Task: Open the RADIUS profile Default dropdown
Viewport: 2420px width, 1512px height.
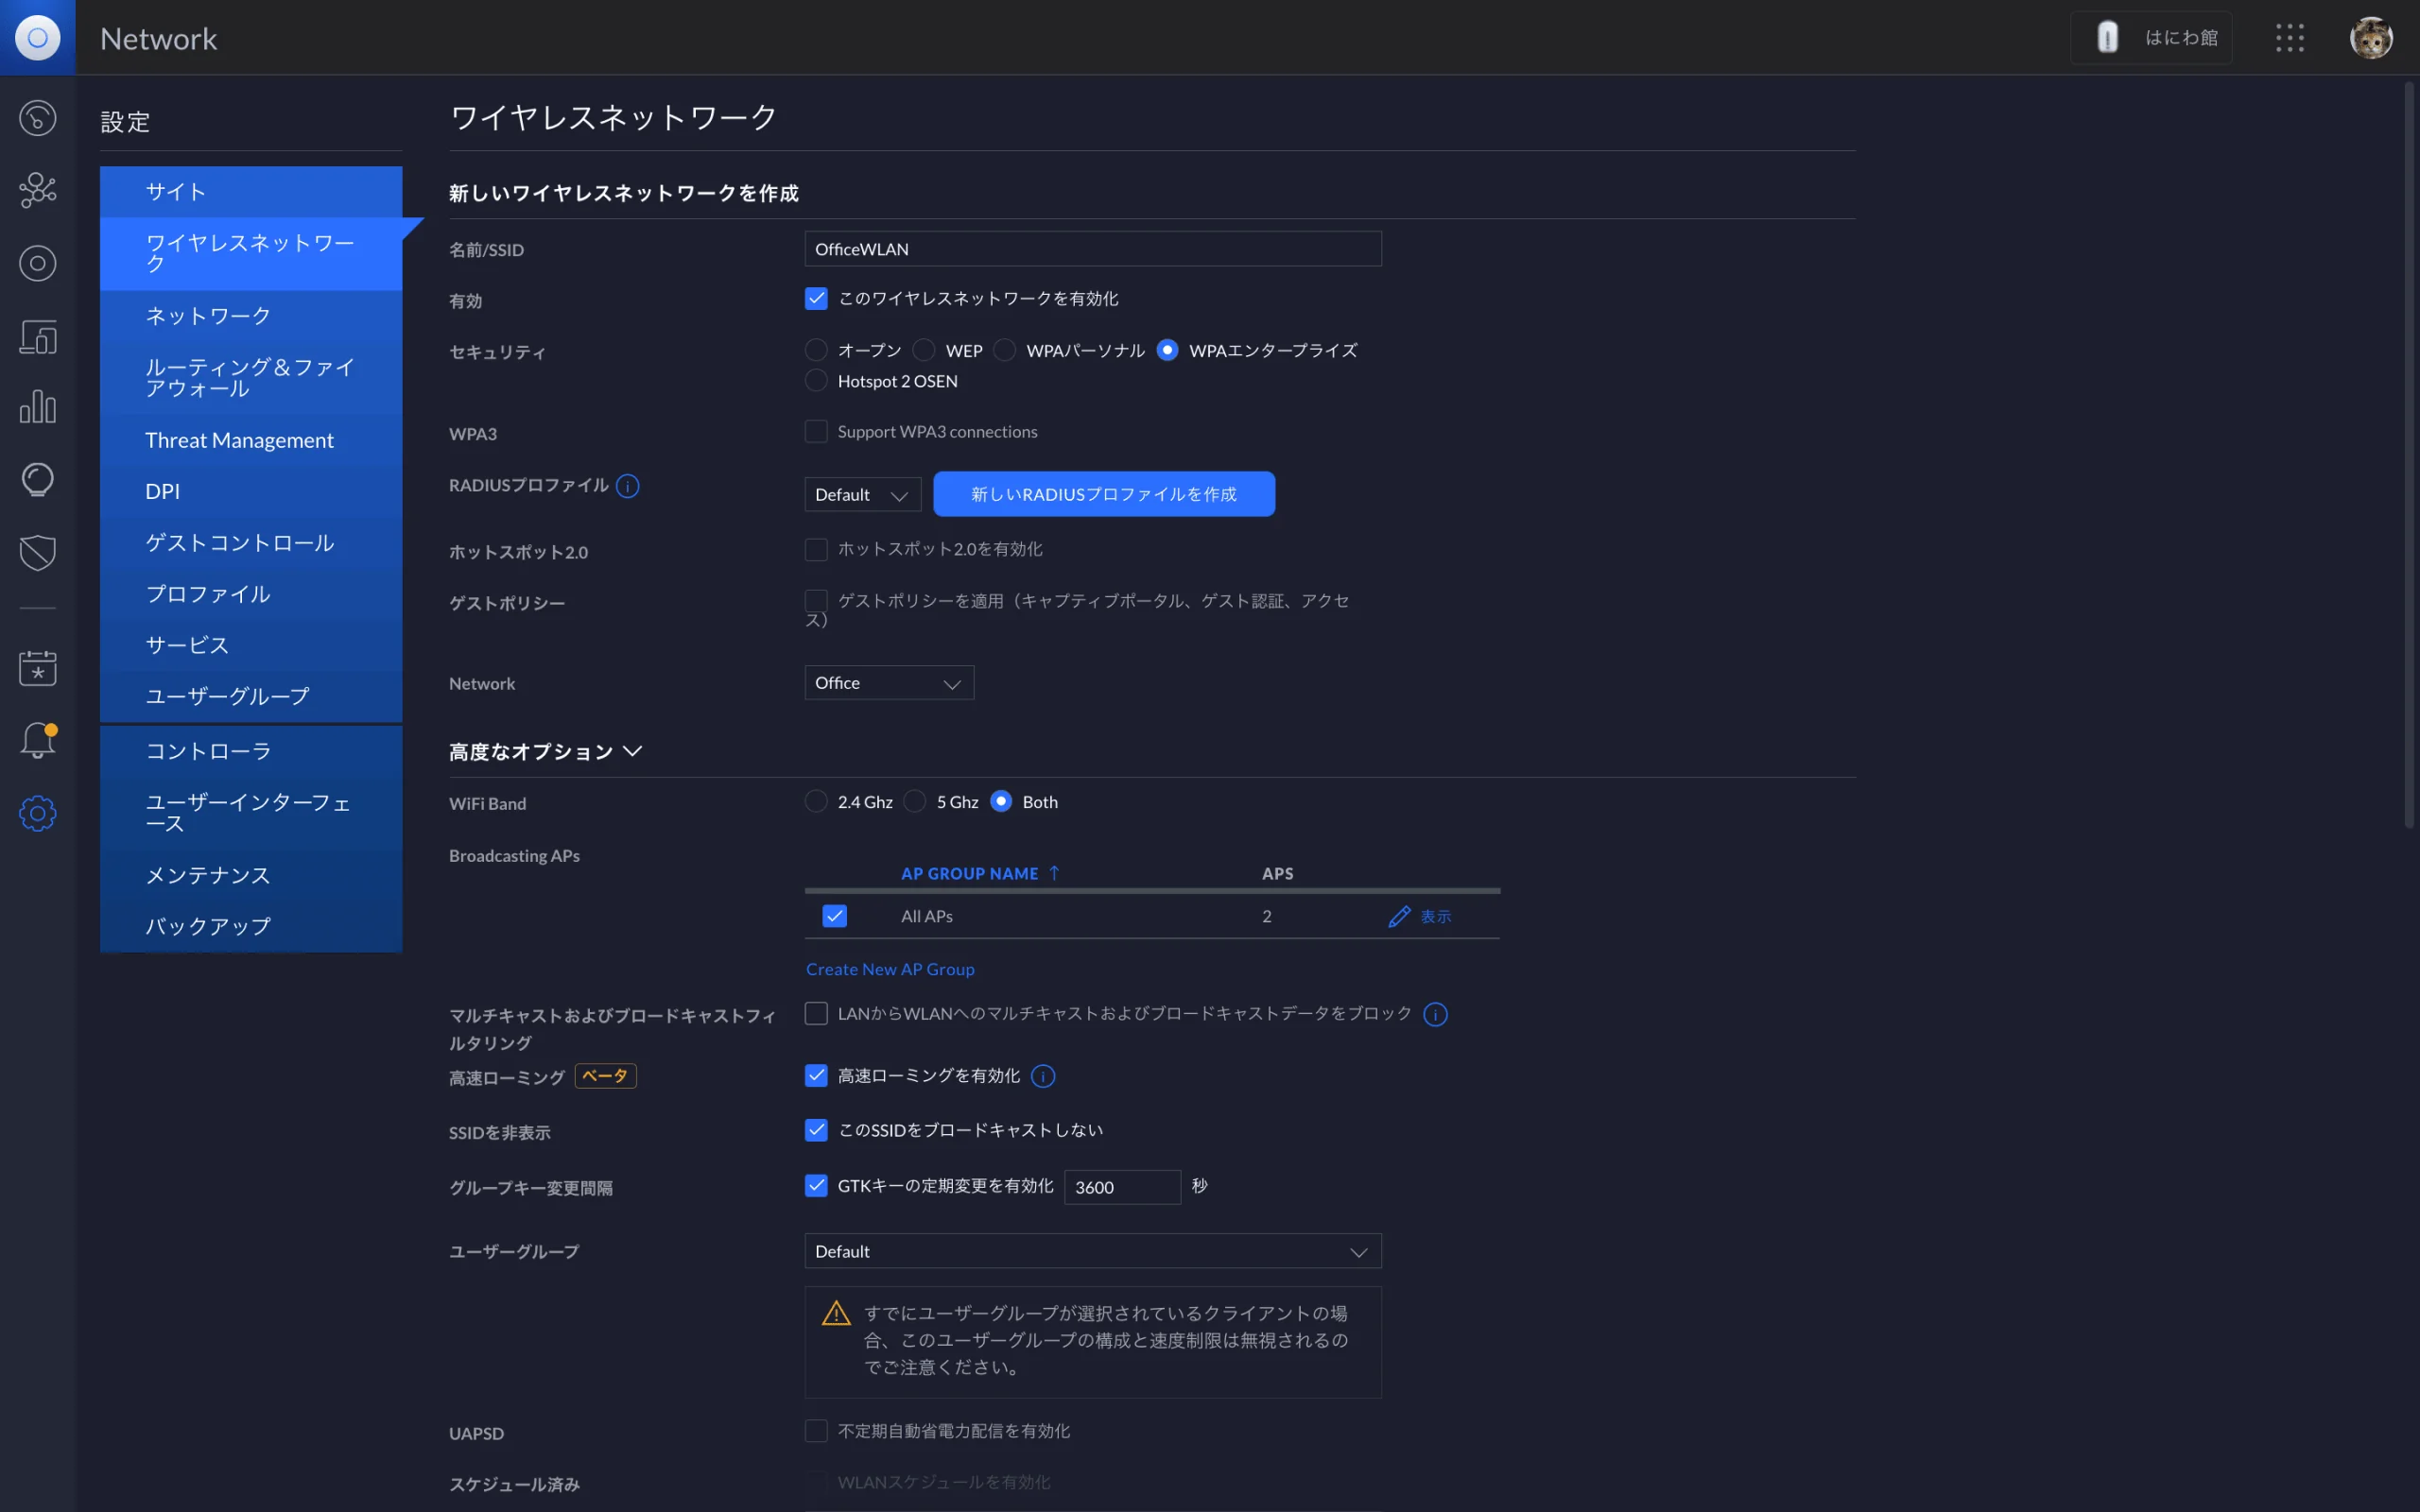Action: 862,495
